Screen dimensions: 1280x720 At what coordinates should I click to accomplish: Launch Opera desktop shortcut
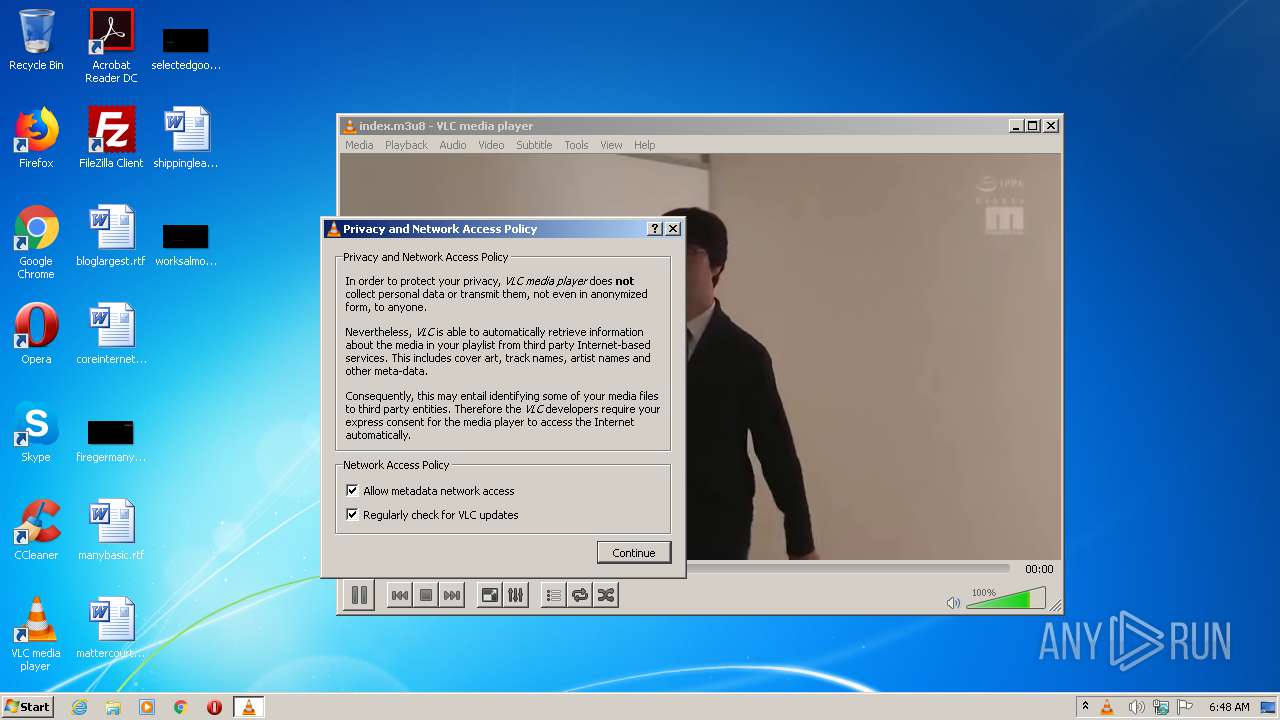(x=36, y=334)
